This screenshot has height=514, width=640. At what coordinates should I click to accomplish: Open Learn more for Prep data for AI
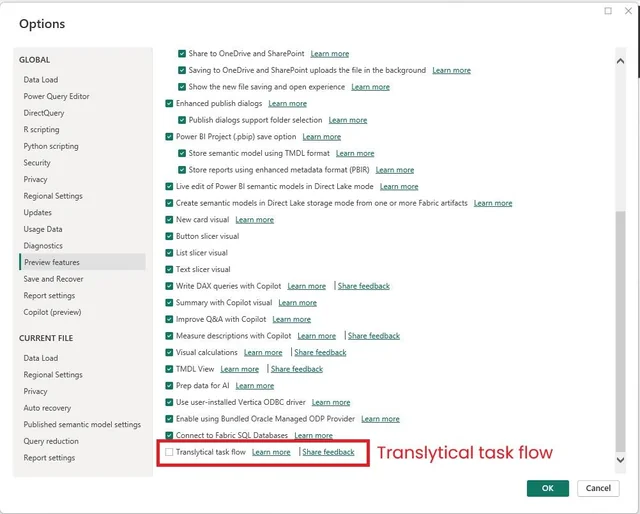pos(255,385)
